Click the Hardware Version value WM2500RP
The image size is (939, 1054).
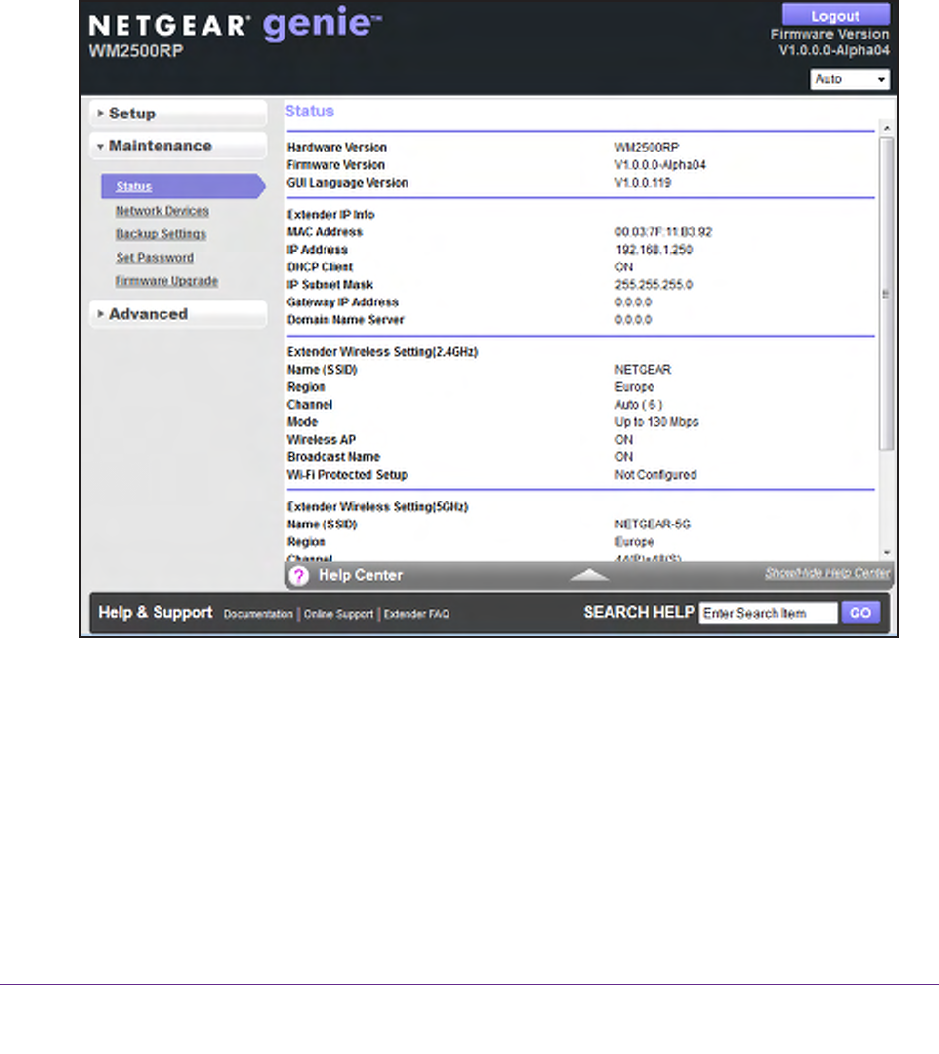(x=647, y=147)
